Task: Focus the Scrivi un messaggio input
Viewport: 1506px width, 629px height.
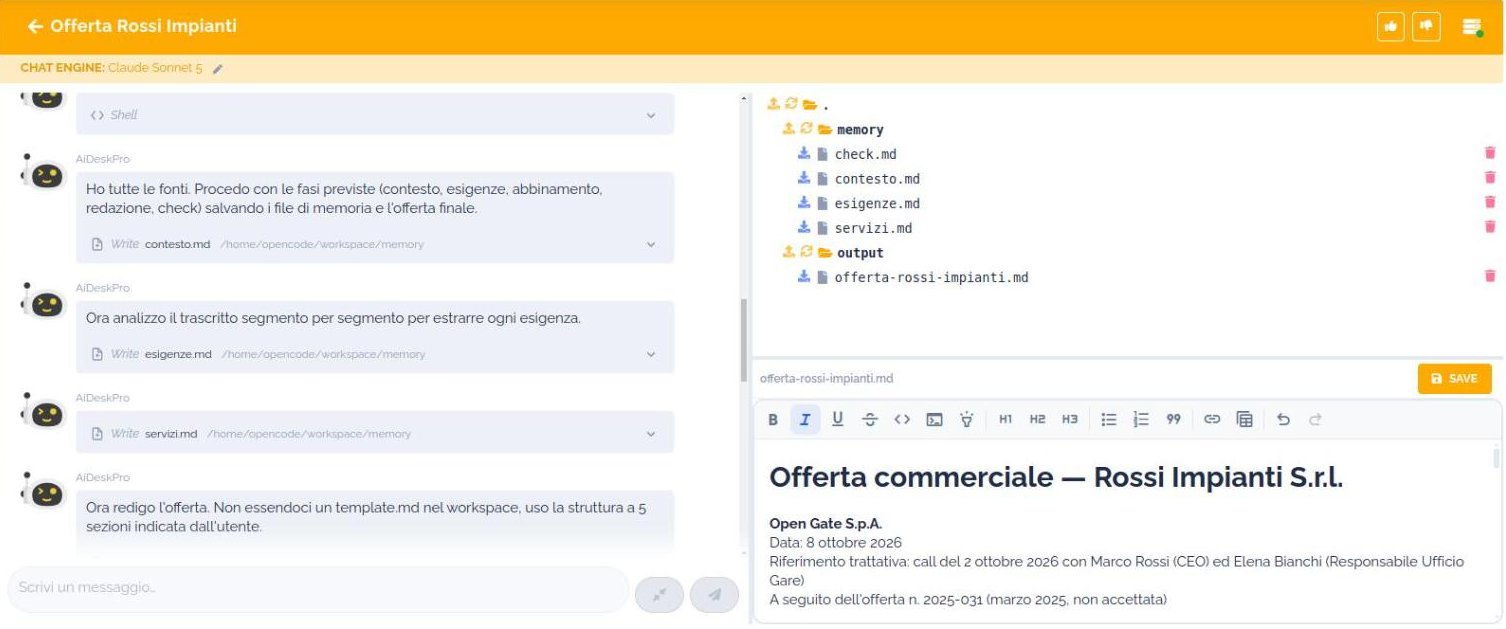Action: tap(318, 588)
